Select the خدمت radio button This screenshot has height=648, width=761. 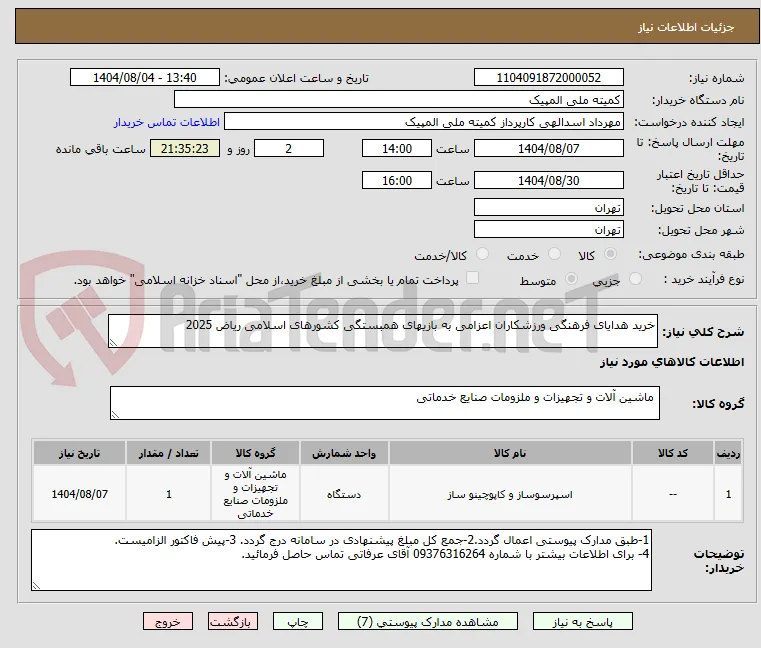click(x=554, y=254)
